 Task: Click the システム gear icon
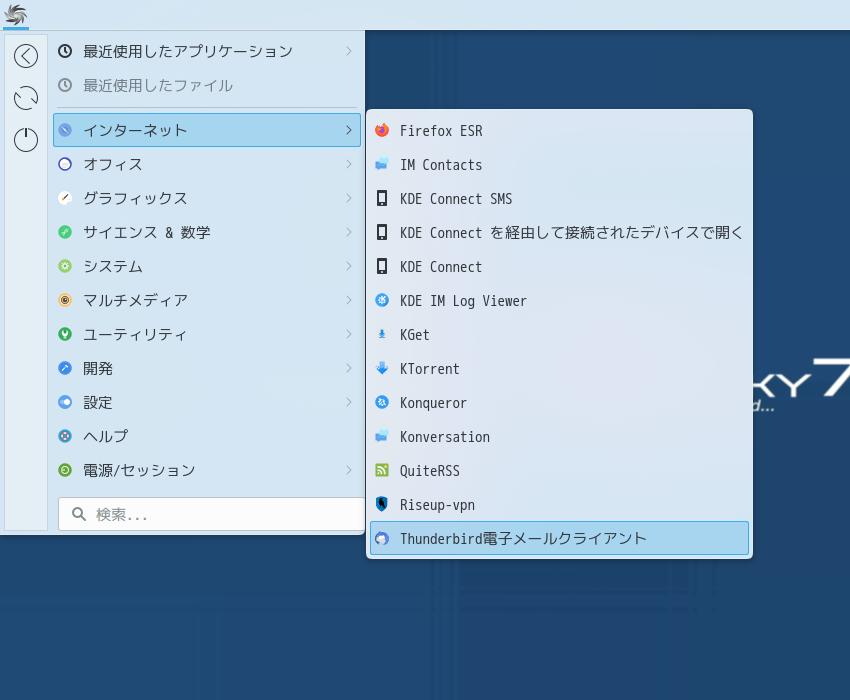(x=65, y=266)
